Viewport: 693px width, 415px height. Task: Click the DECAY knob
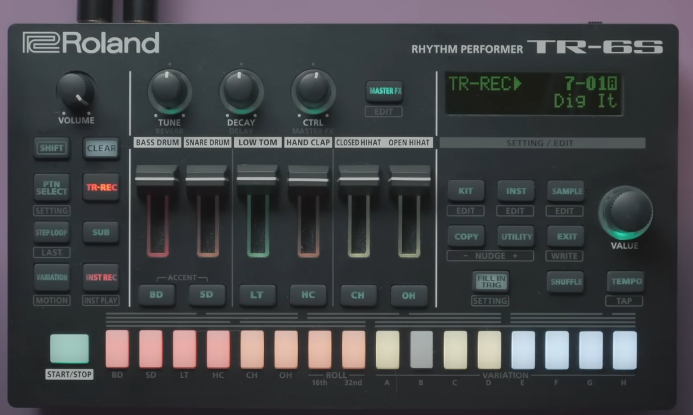tap(241, 91)
